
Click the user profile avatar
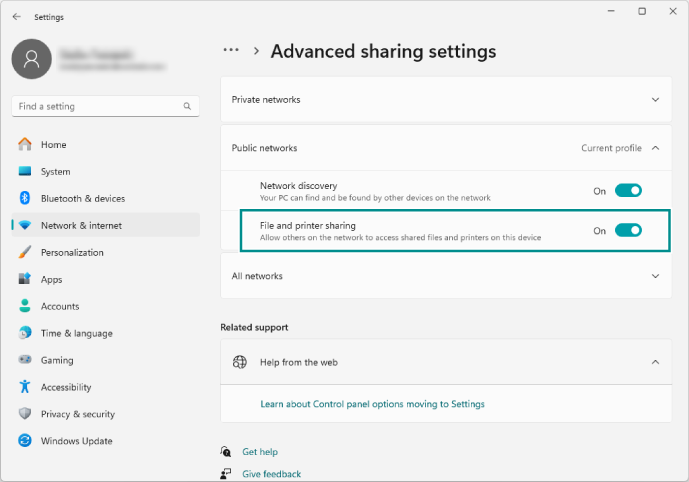(31, 59)
